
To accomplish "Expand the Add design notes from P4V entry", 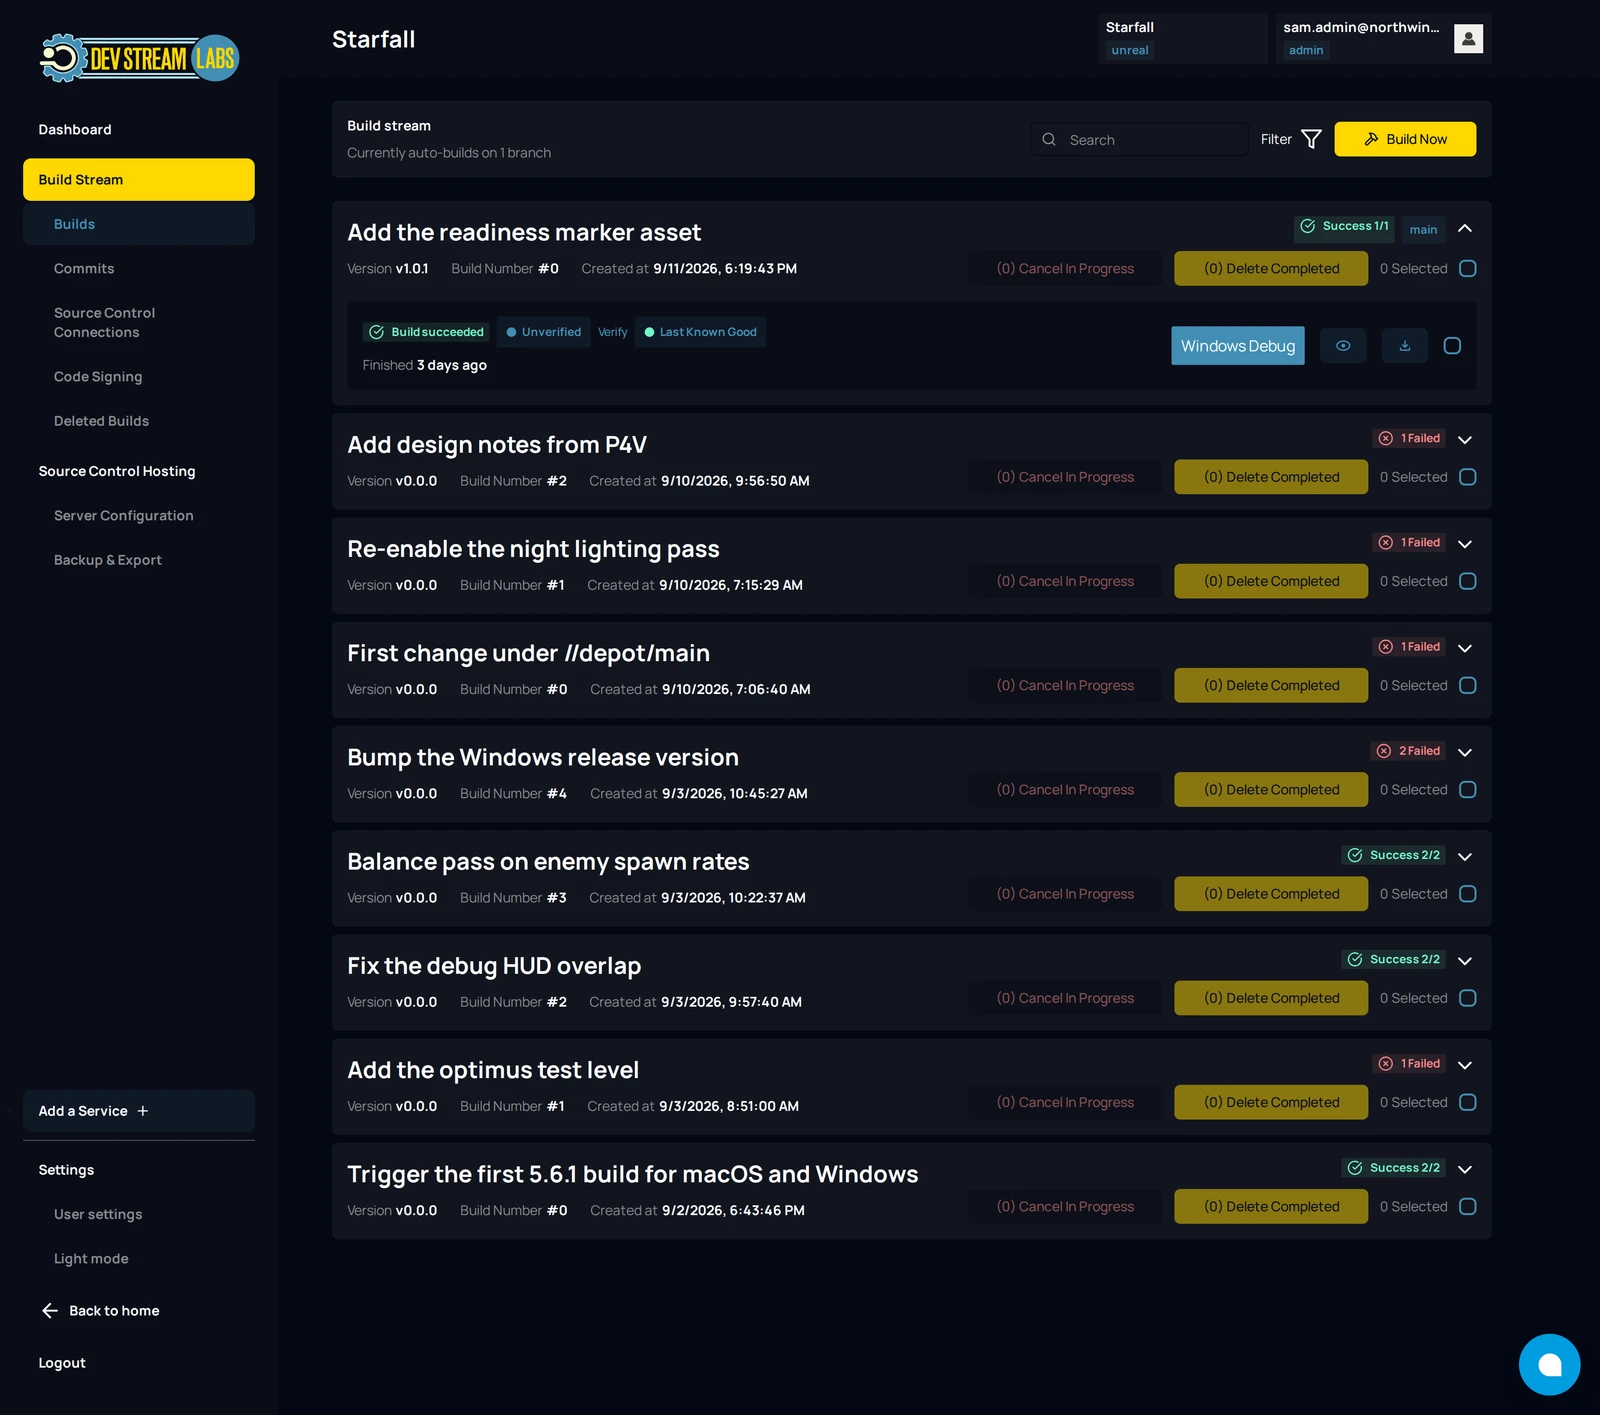I will point(1465,440).
